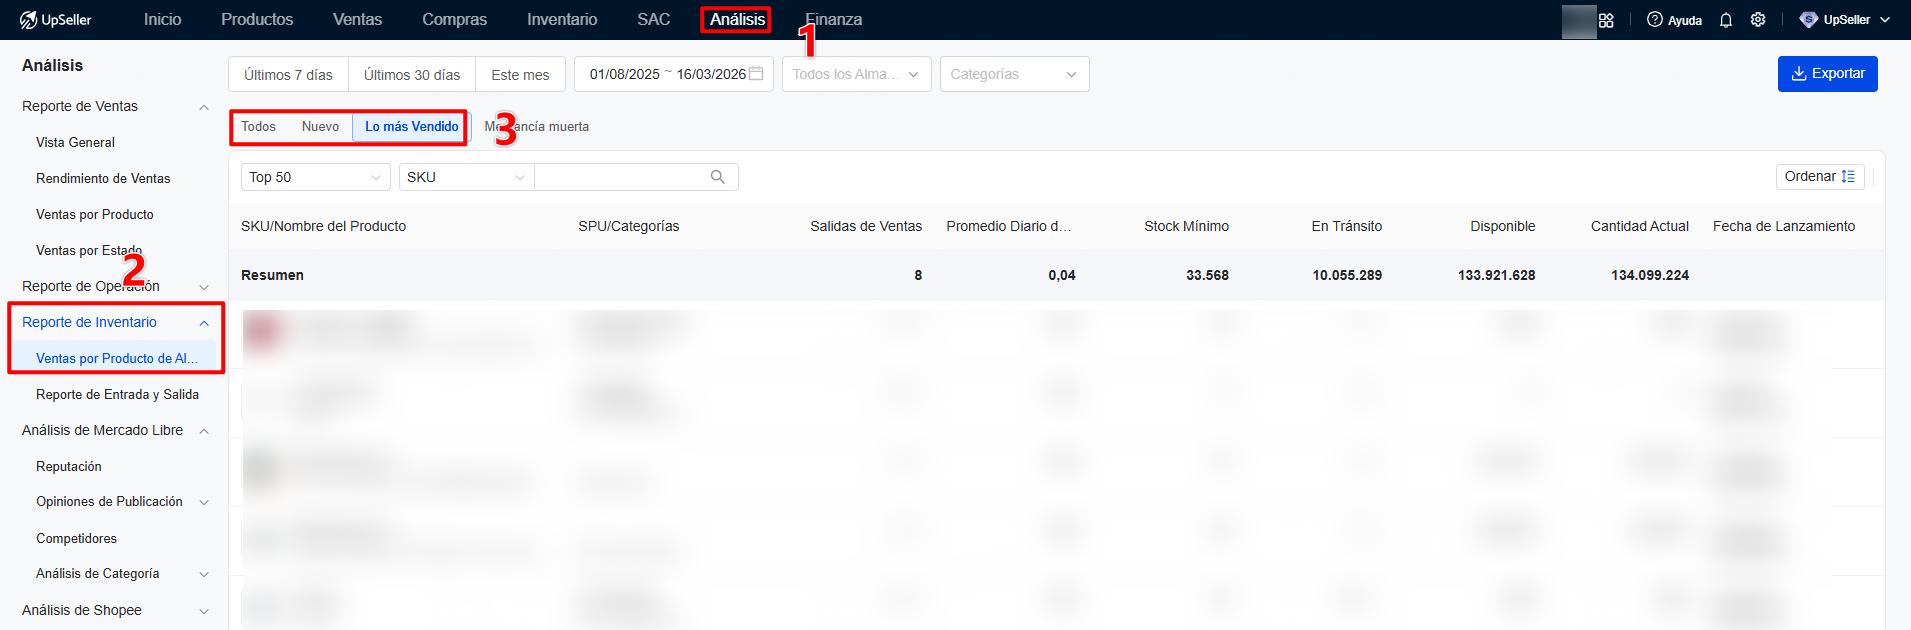Open Reporte de Entrada y Salida
The height and width of the screenshot is (630, 1911).
coord(117,395)
